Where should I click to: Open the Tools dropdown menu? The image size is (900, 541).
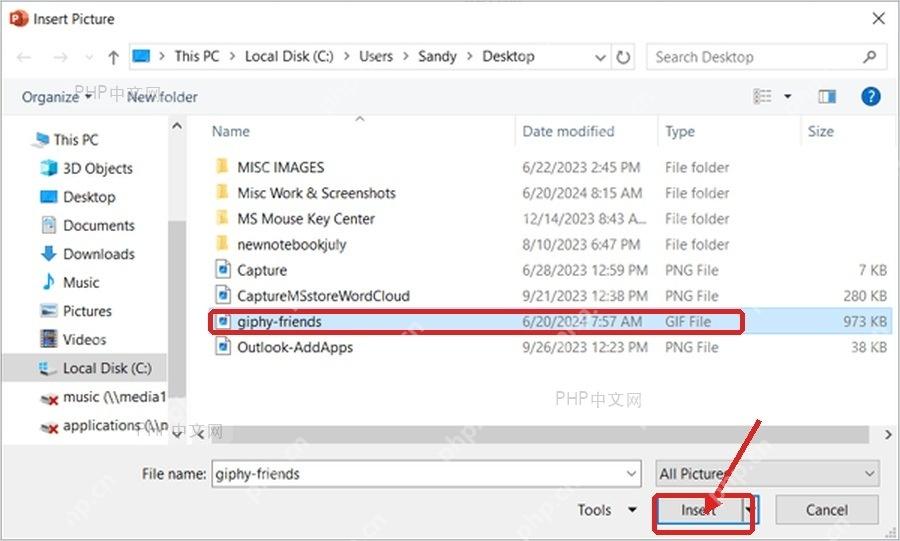[x=606, y=510]
